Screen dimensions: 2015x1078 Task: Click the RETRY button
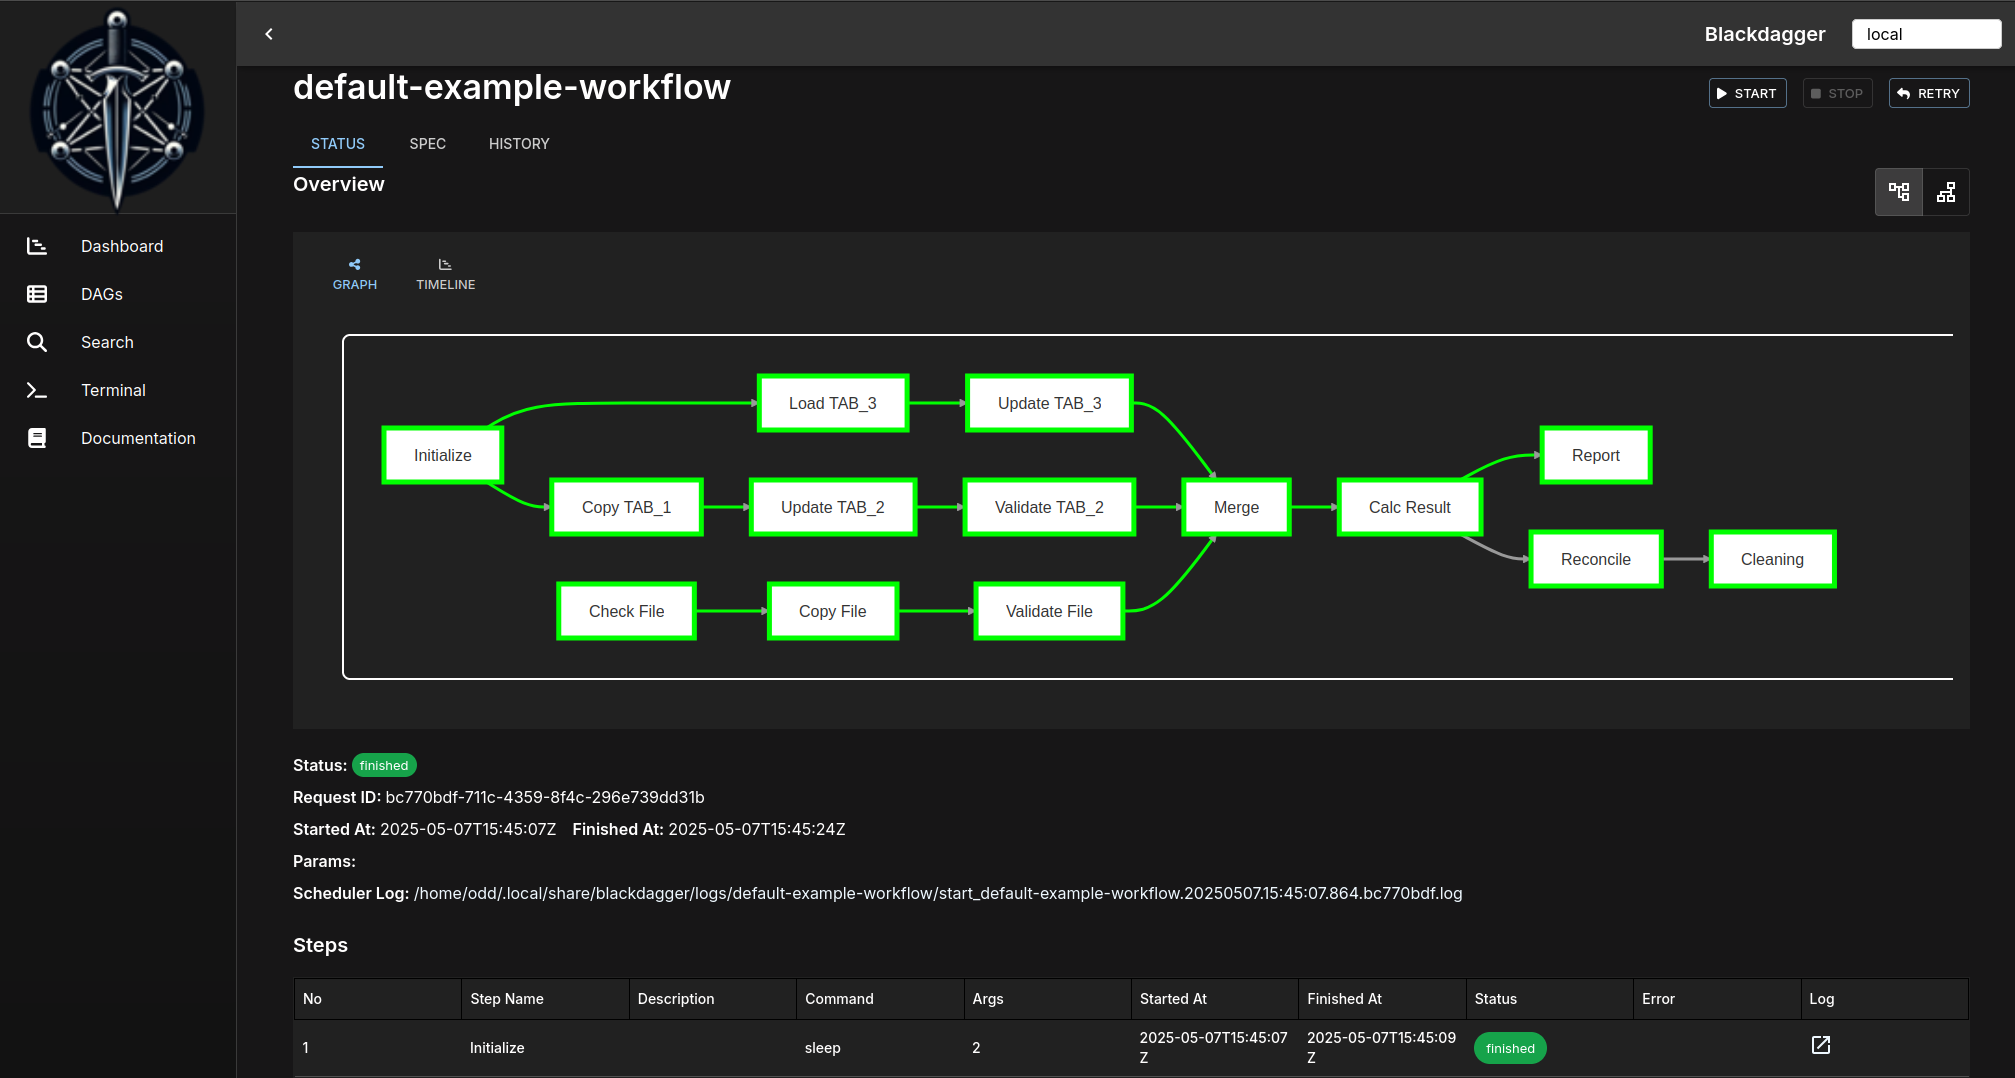click(1929, 93)
